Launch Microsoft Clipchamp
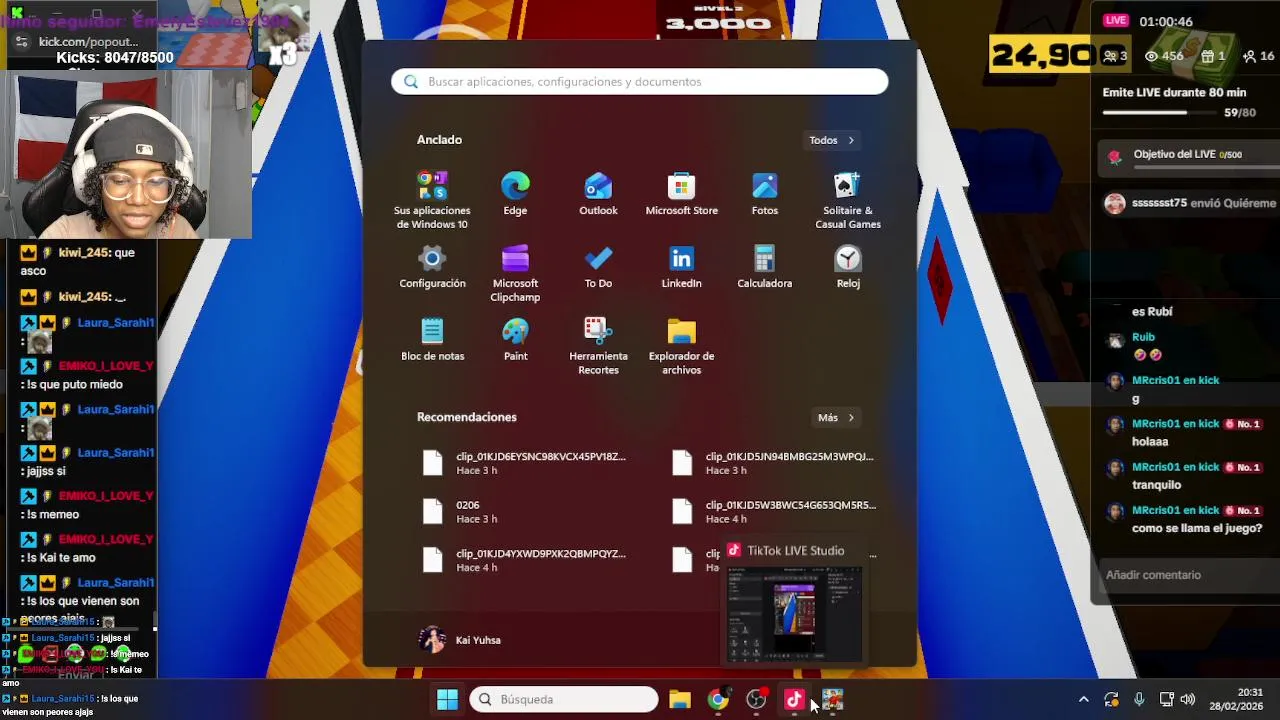The width and height of the screenshot is (1280, 720). pos(515,273)
